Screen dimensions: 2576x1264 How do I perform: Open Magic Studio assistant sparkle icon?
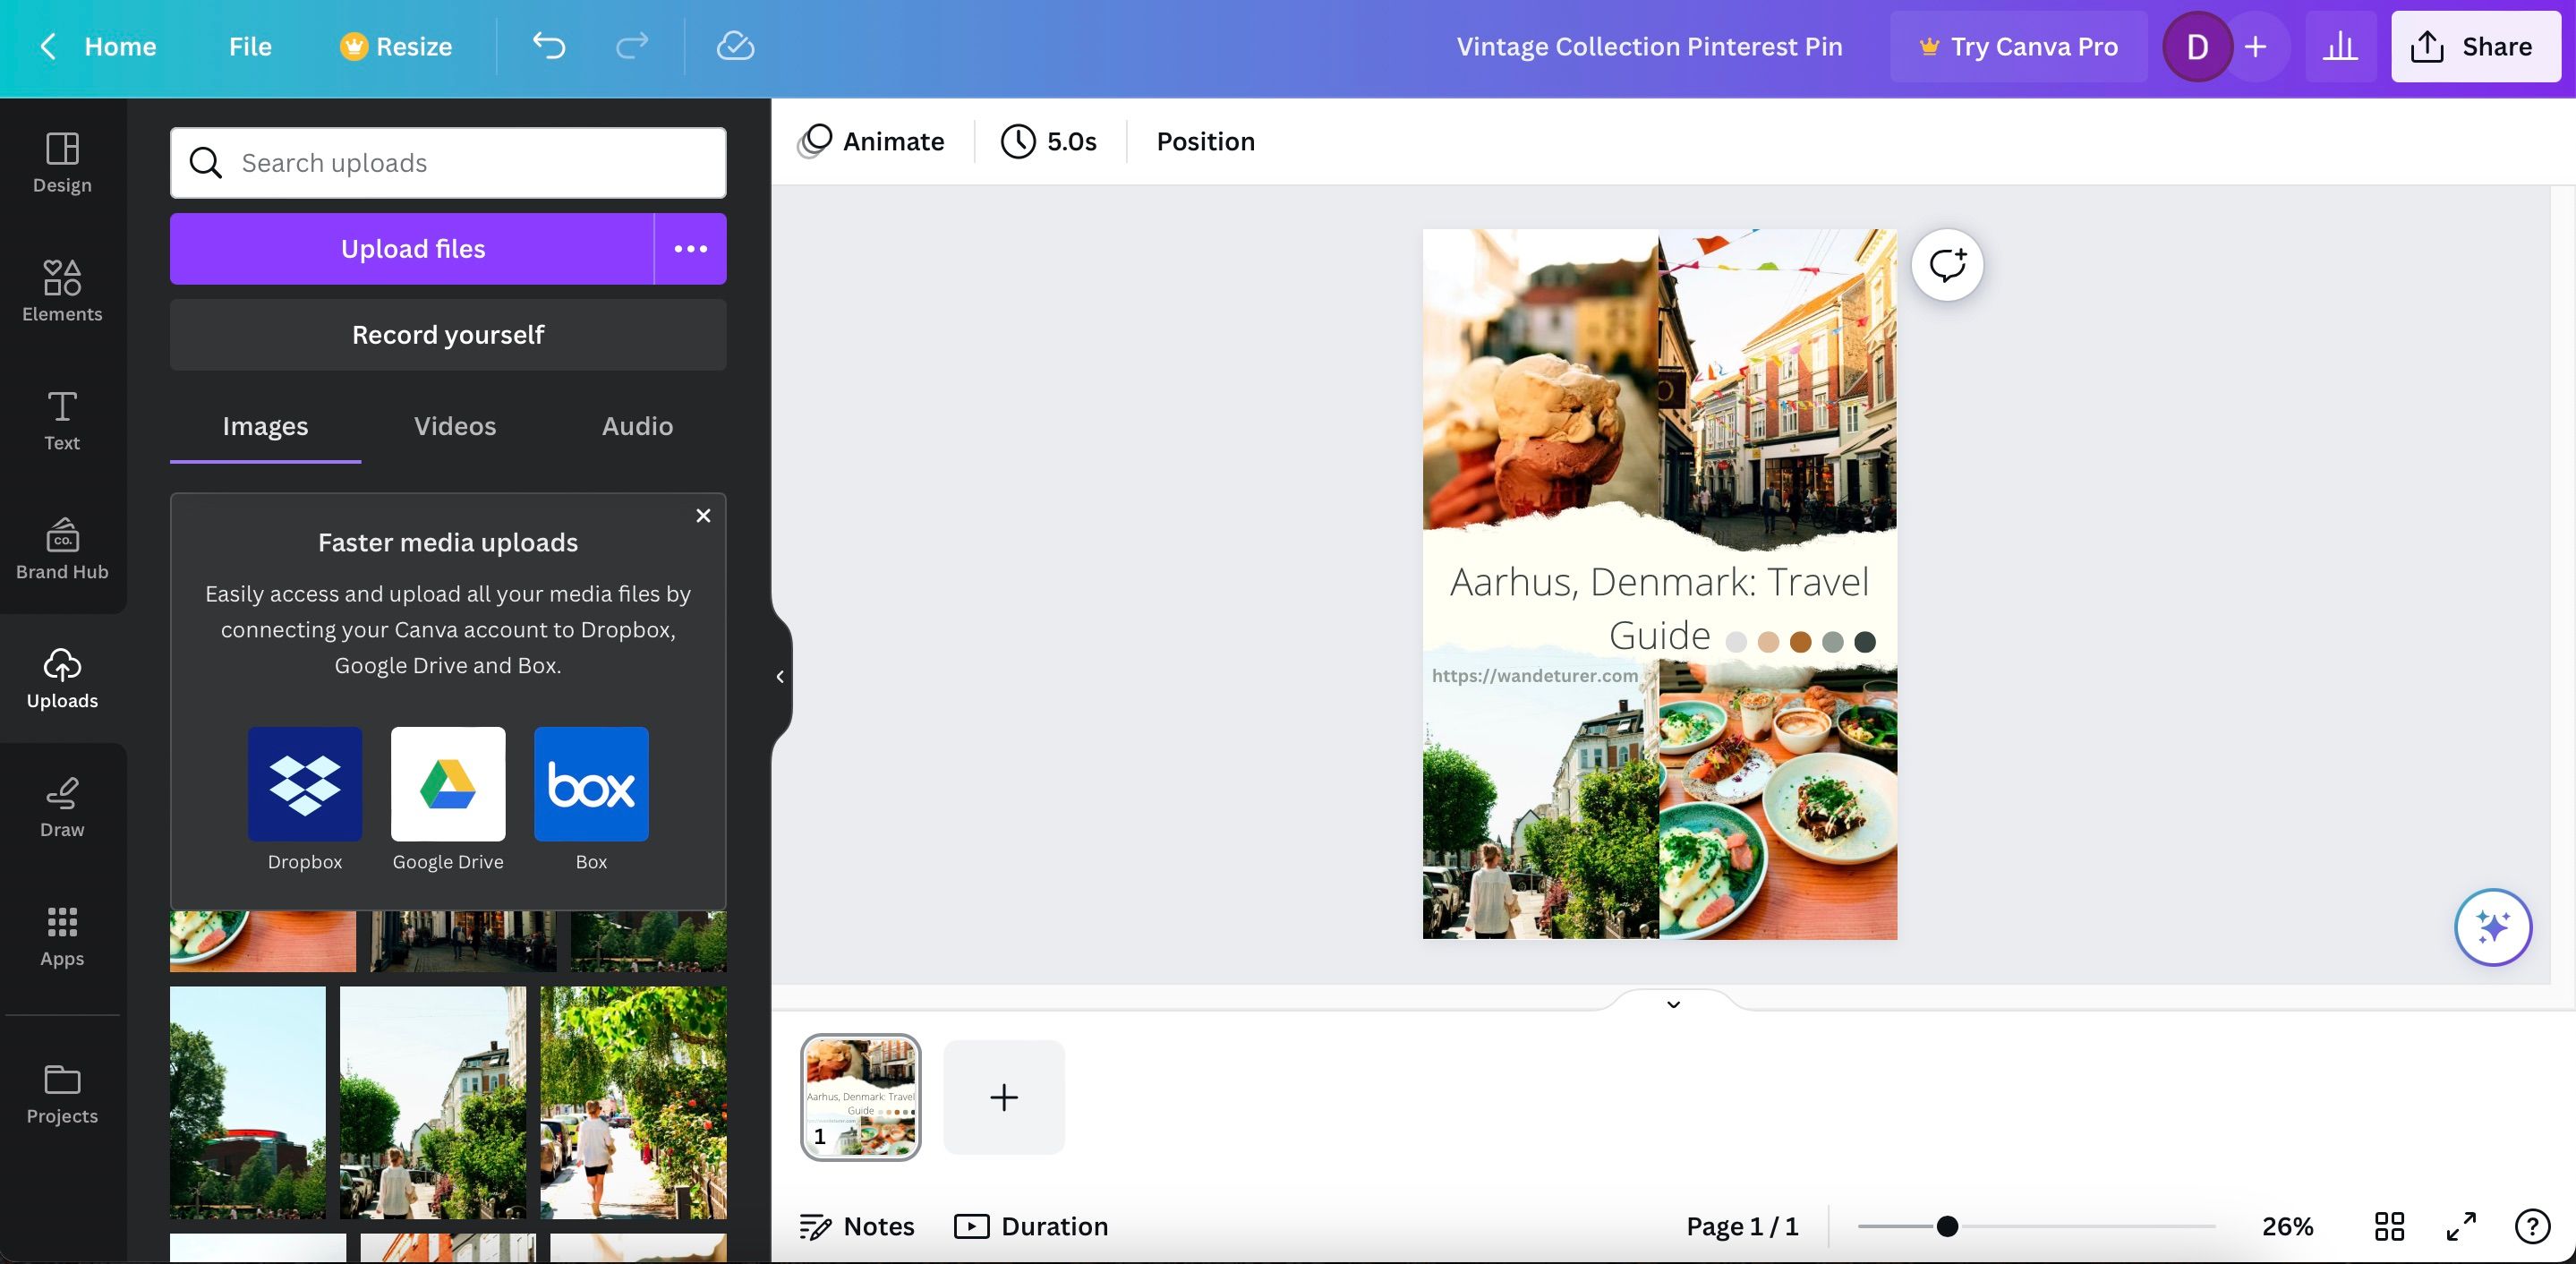(x=2491, y=927)
